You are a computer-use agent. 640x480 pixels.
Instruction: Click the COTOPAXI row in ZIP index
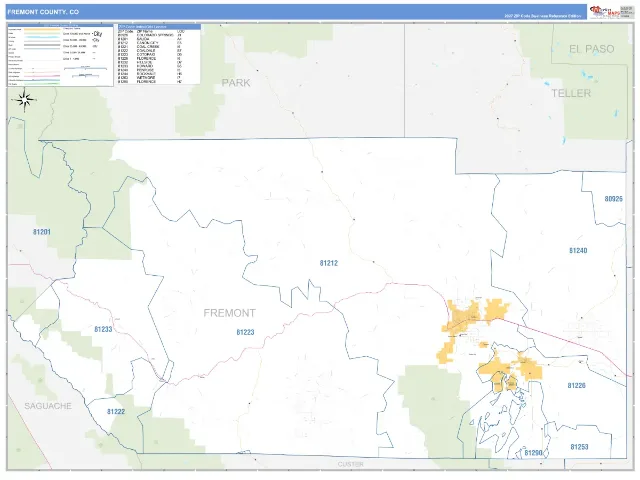coord(149,54)
